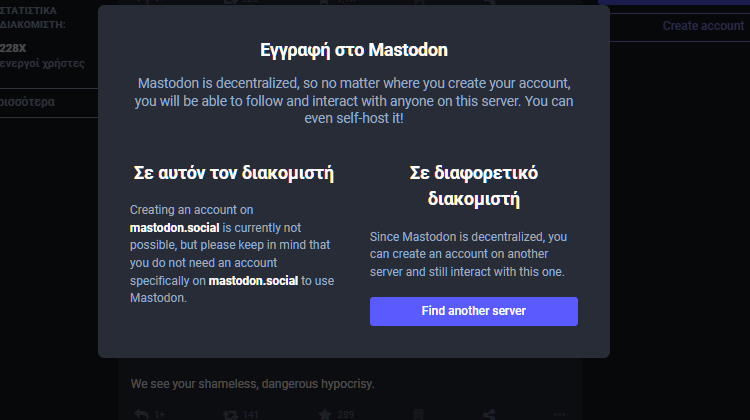750x420 pixels.
Task: Reply to the hypocrisy post via arrow icon
Action: [x=141, y=414]
